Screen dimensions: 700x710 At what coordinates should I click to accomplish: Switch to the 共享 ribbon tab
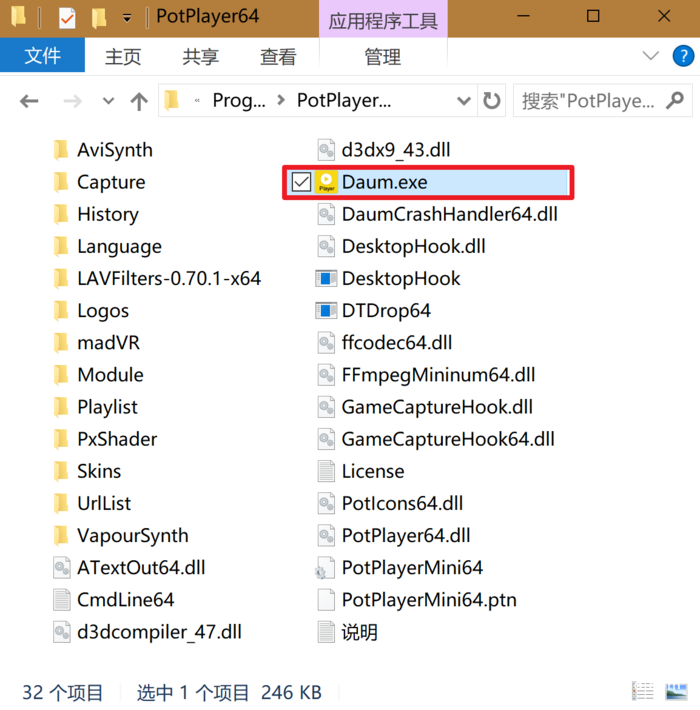(201, 57)
